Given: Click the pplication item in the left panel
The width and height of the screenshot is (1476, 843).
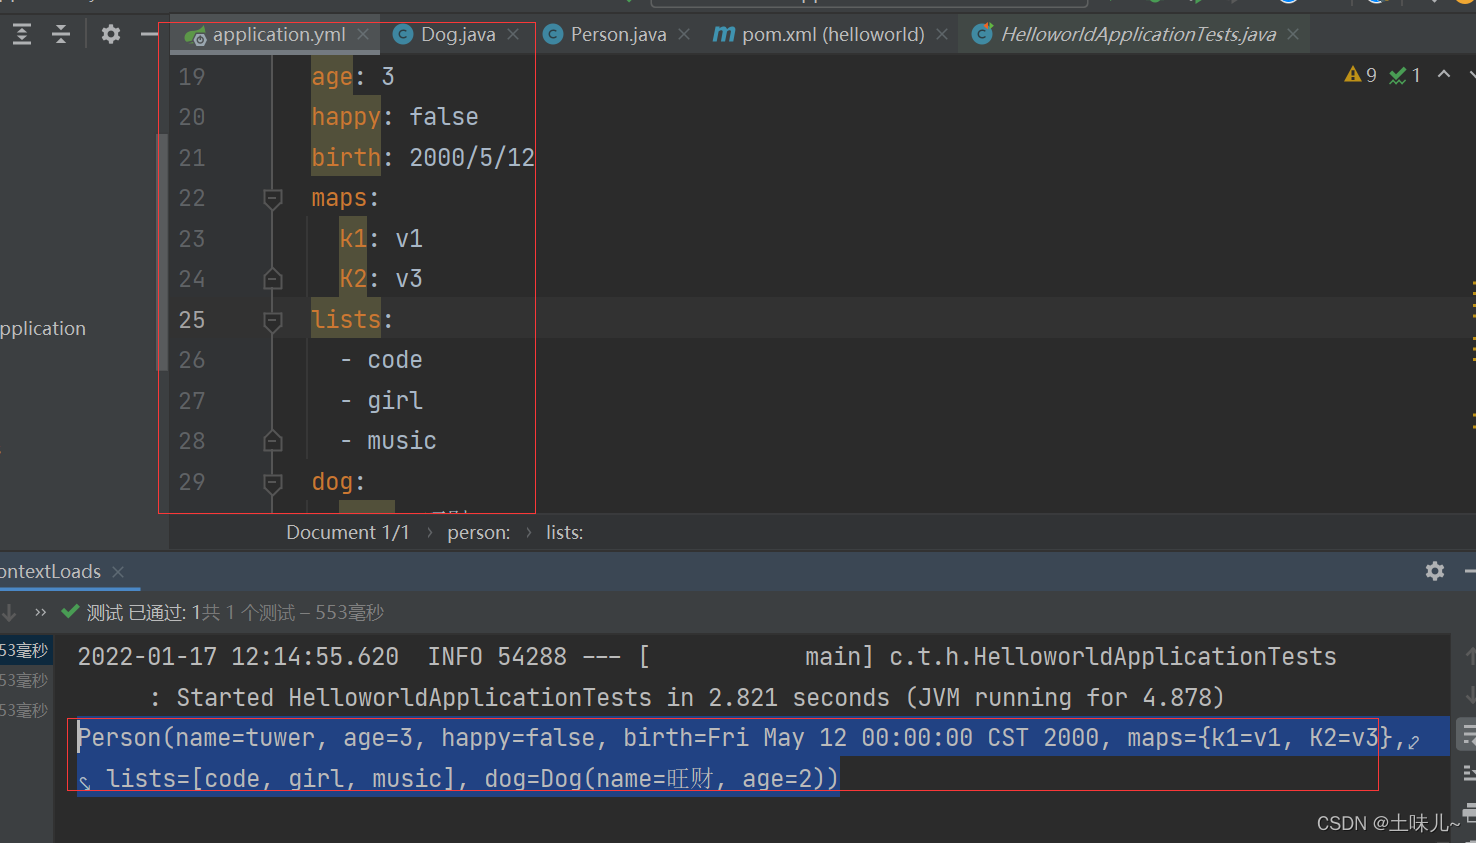Looking at the screenshot, I should pyautogui.click(x=43, y=329).
